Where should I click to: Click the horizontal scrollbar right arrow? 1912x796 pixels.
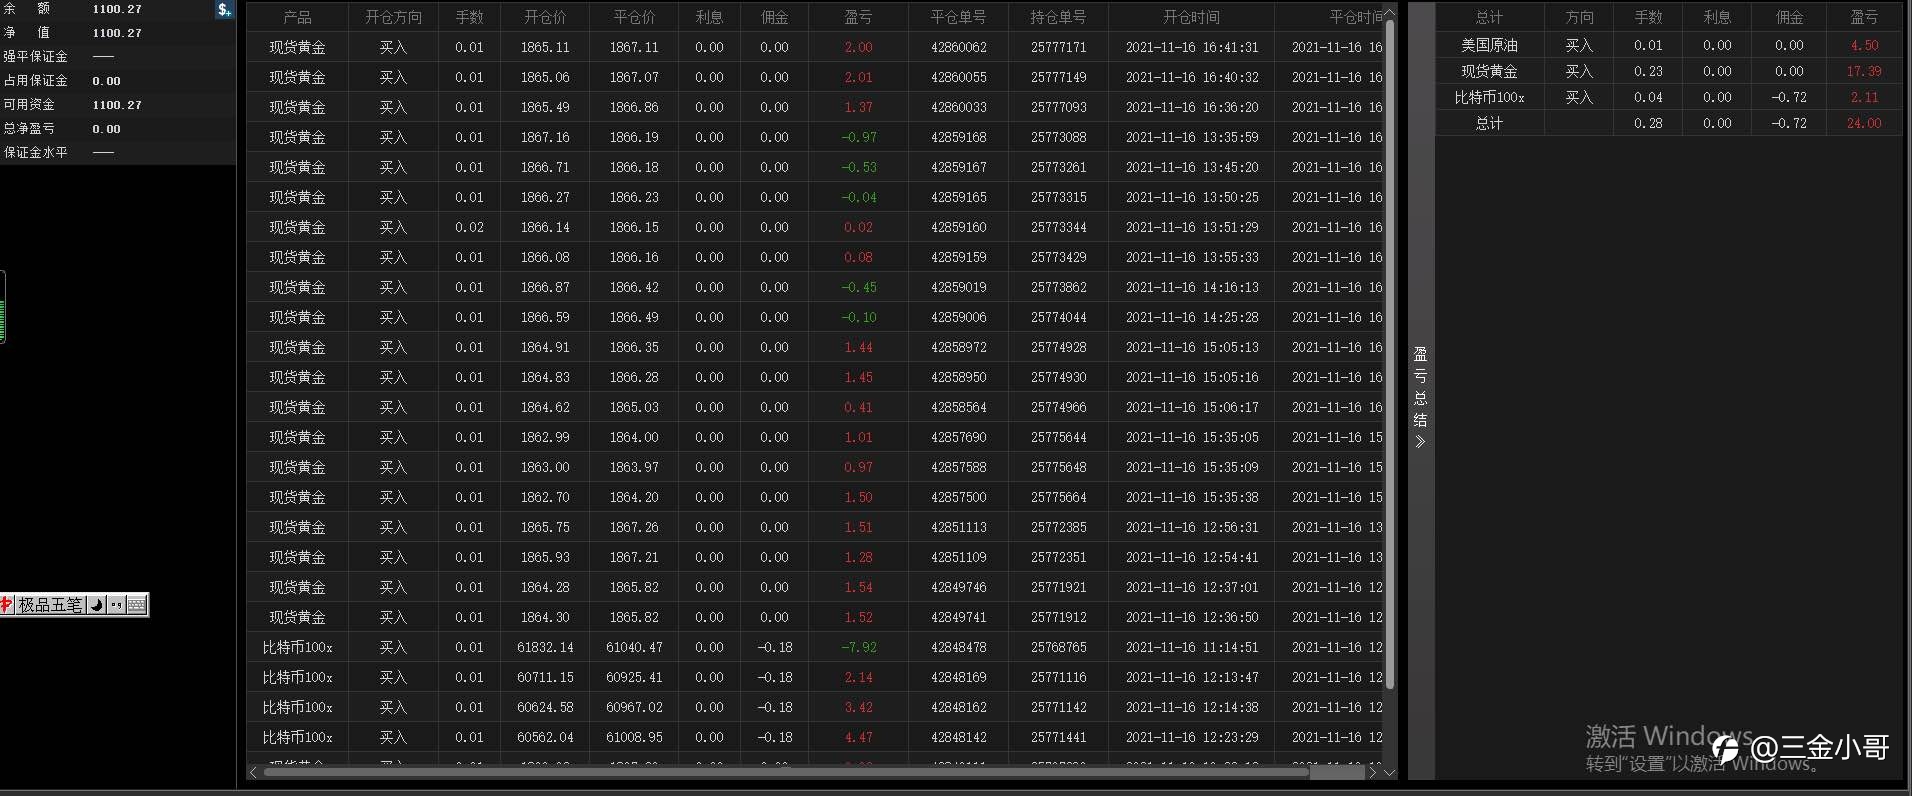[x=1373, y=772]
